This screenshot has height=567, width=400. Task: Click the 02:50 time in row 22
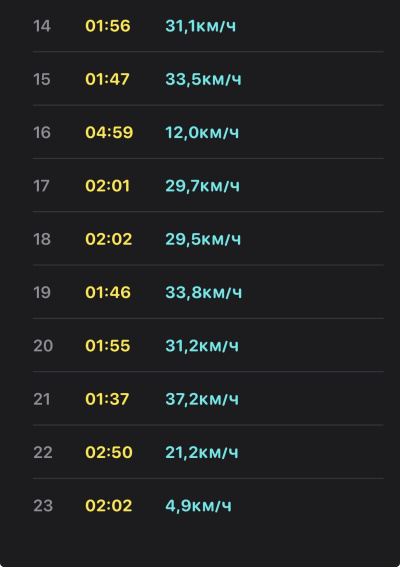pos(109,452)
